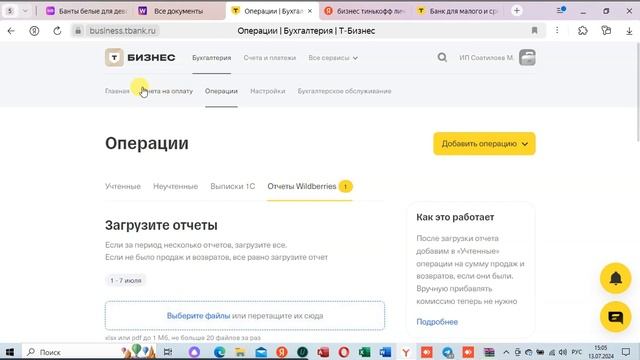This screenshot has height=360, width=640.
Task: Go to Главная subsection
Action: tap(117, 91)
